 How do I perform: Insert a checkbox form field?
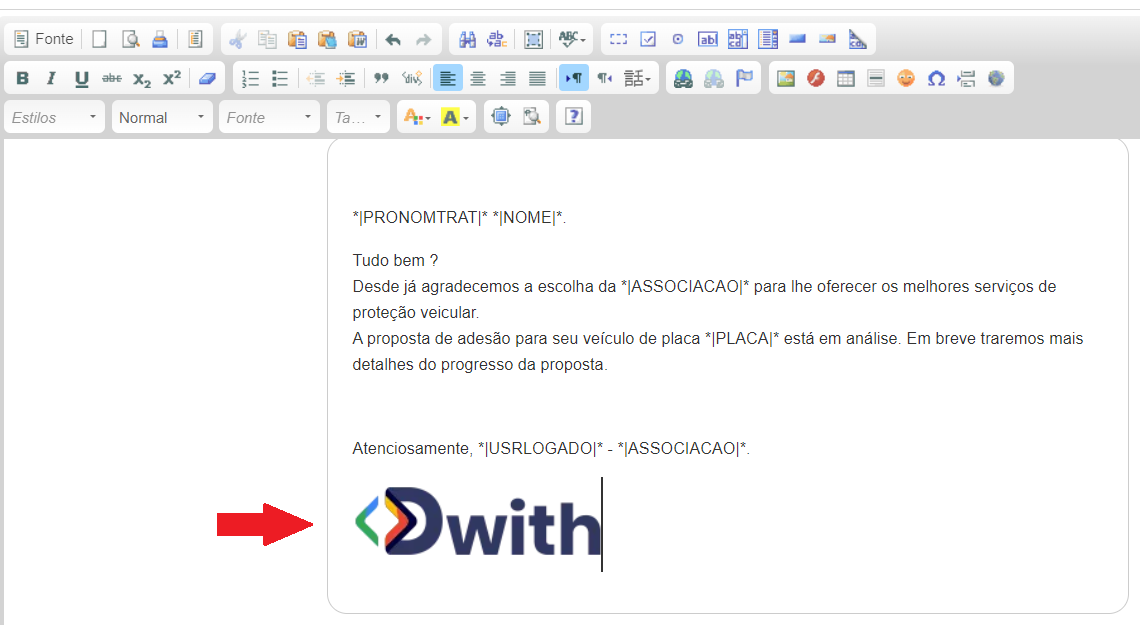pos(648,39)
